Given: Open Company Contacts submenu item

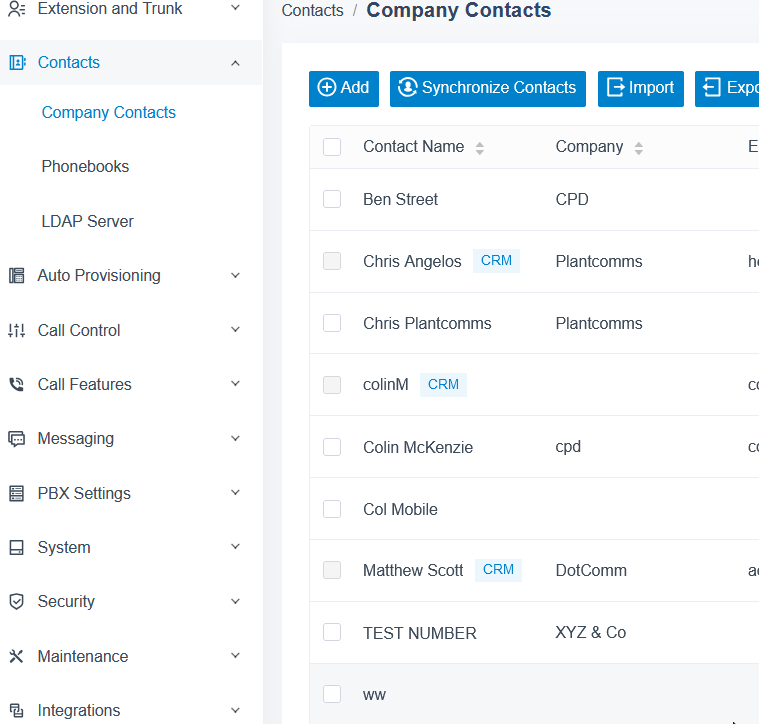Looking at the screenshot, I should 108,113.
